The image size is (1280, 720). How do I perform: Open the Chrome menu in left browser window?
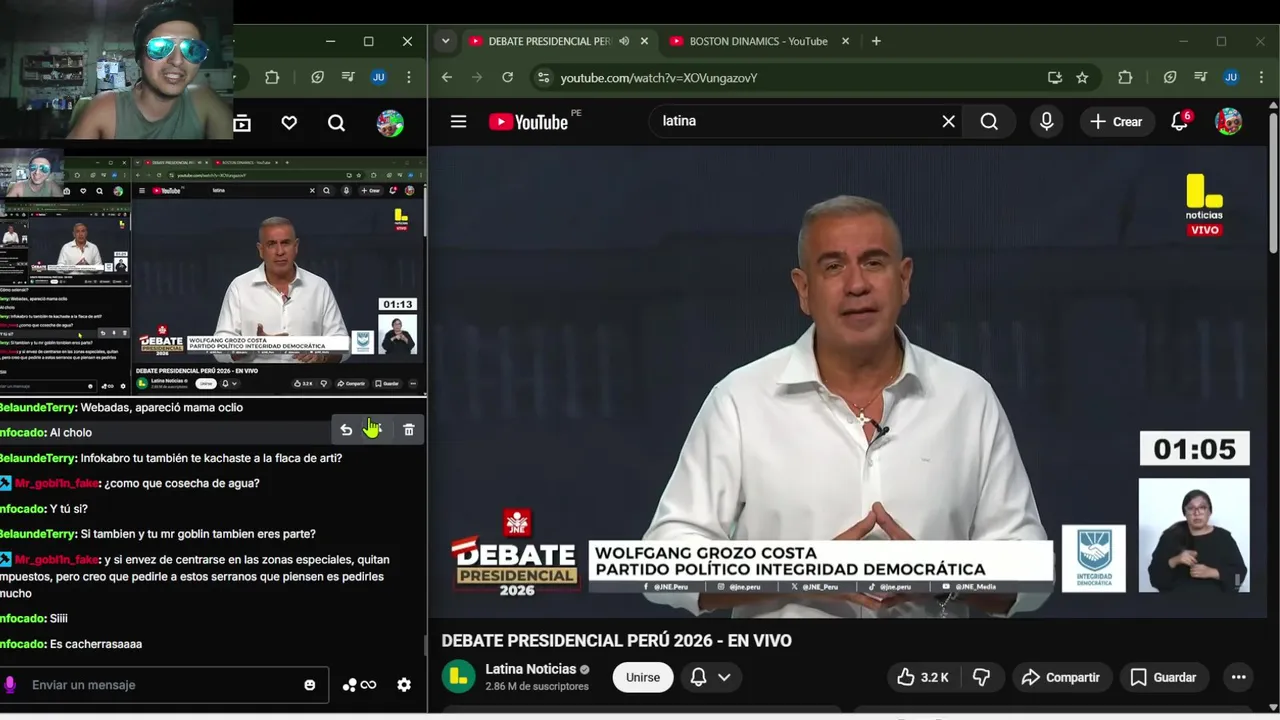click(x=408, y=77)
